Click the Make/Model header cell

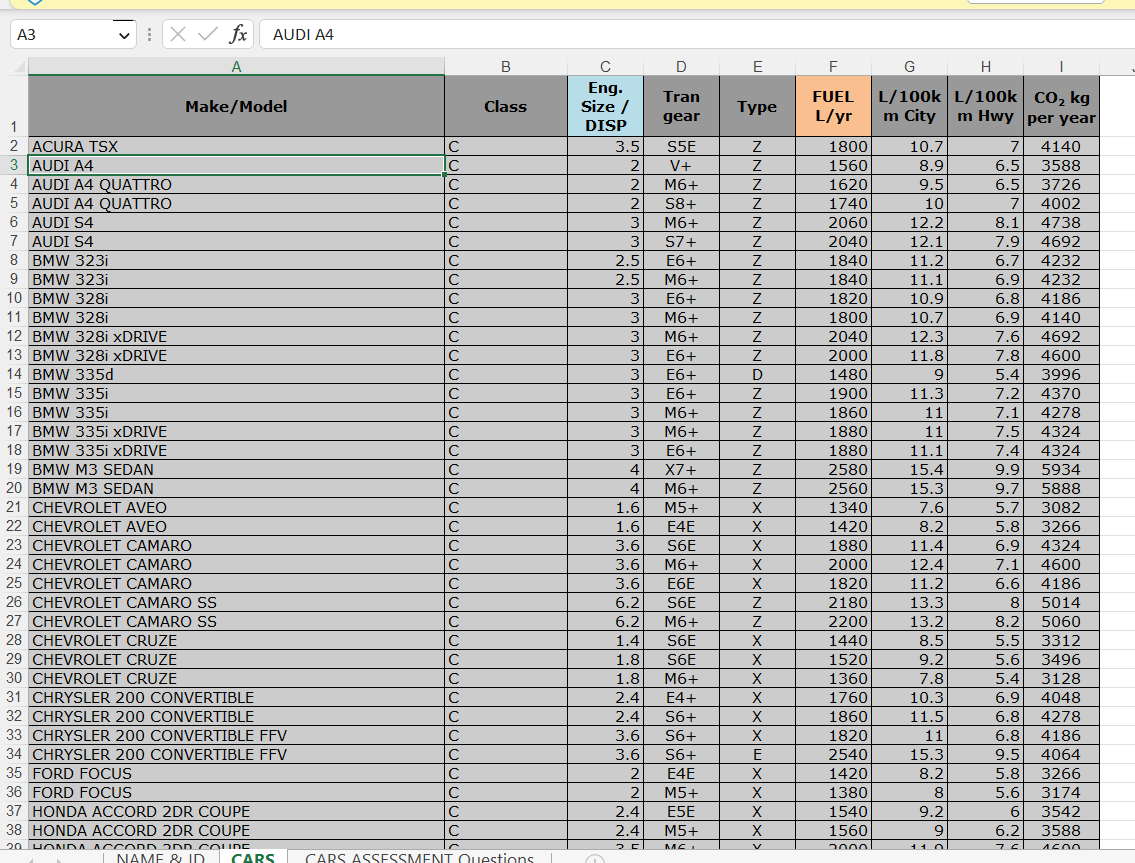pyautogui.click(x=236, y=106)
